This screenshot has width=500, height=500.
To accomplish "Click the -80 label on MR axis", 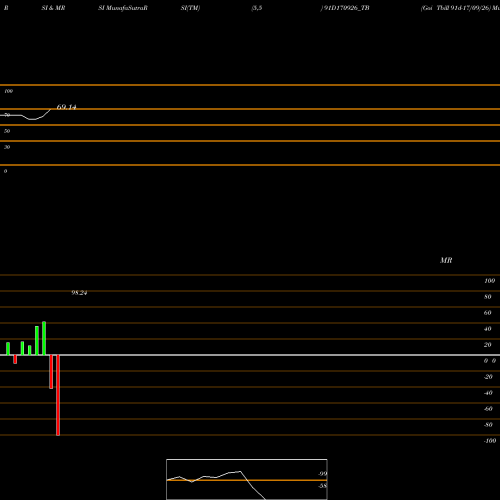I will [x=488, y=425].
